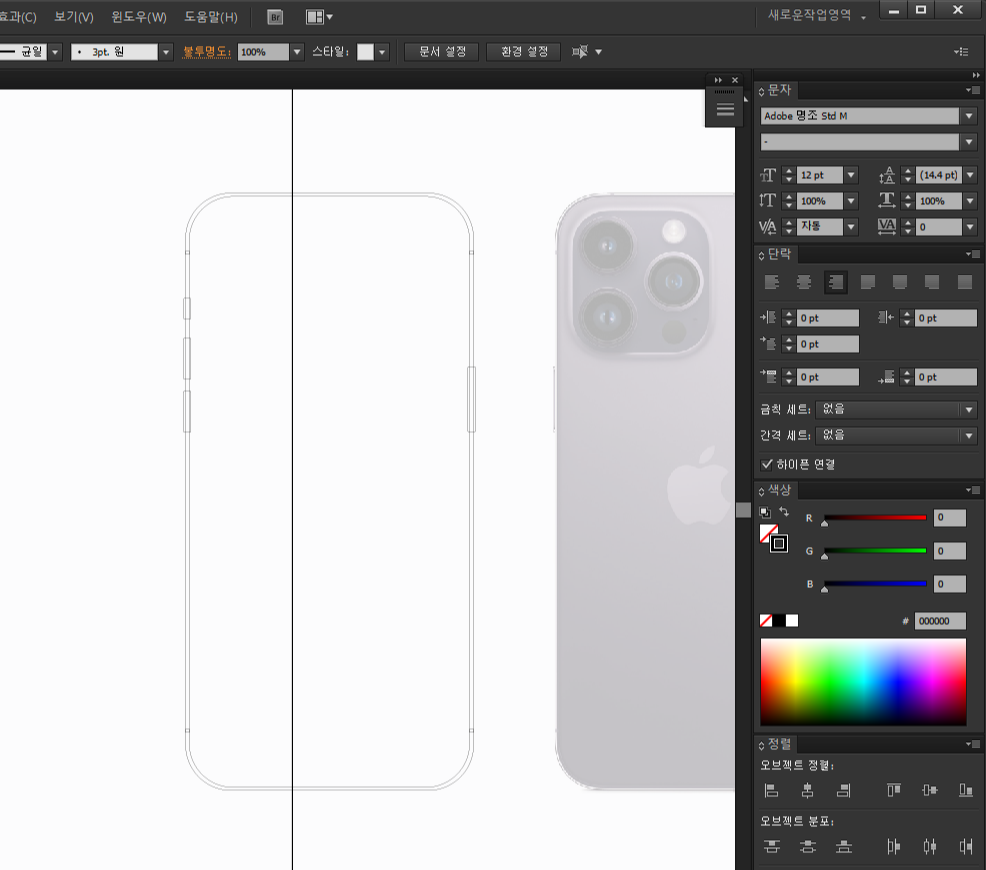Select the 문자 panel tab
The image size is (986, 870).
point(779,91)
